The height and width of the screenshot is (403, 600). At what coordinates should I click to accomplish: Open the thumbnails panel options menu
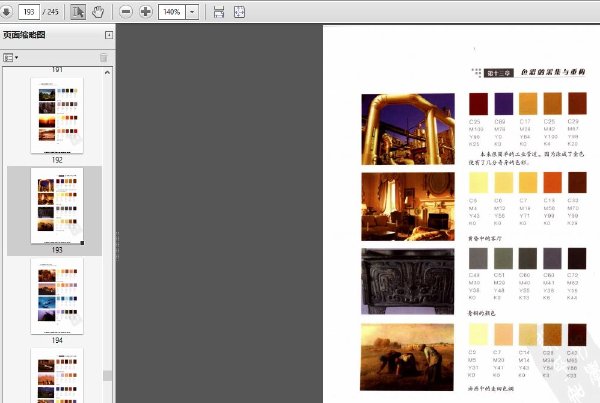coord(11,58)
